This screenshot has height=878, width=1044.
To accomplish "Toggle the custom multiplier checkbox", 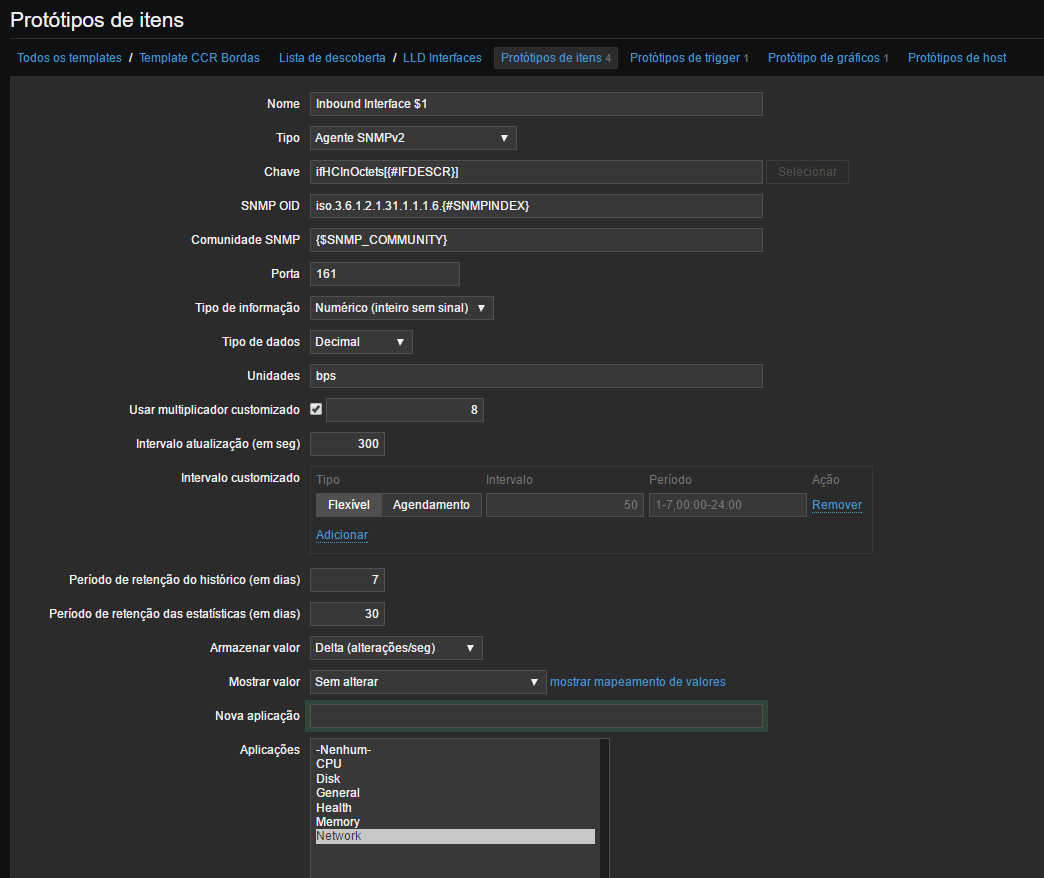I will pos(316,409).
